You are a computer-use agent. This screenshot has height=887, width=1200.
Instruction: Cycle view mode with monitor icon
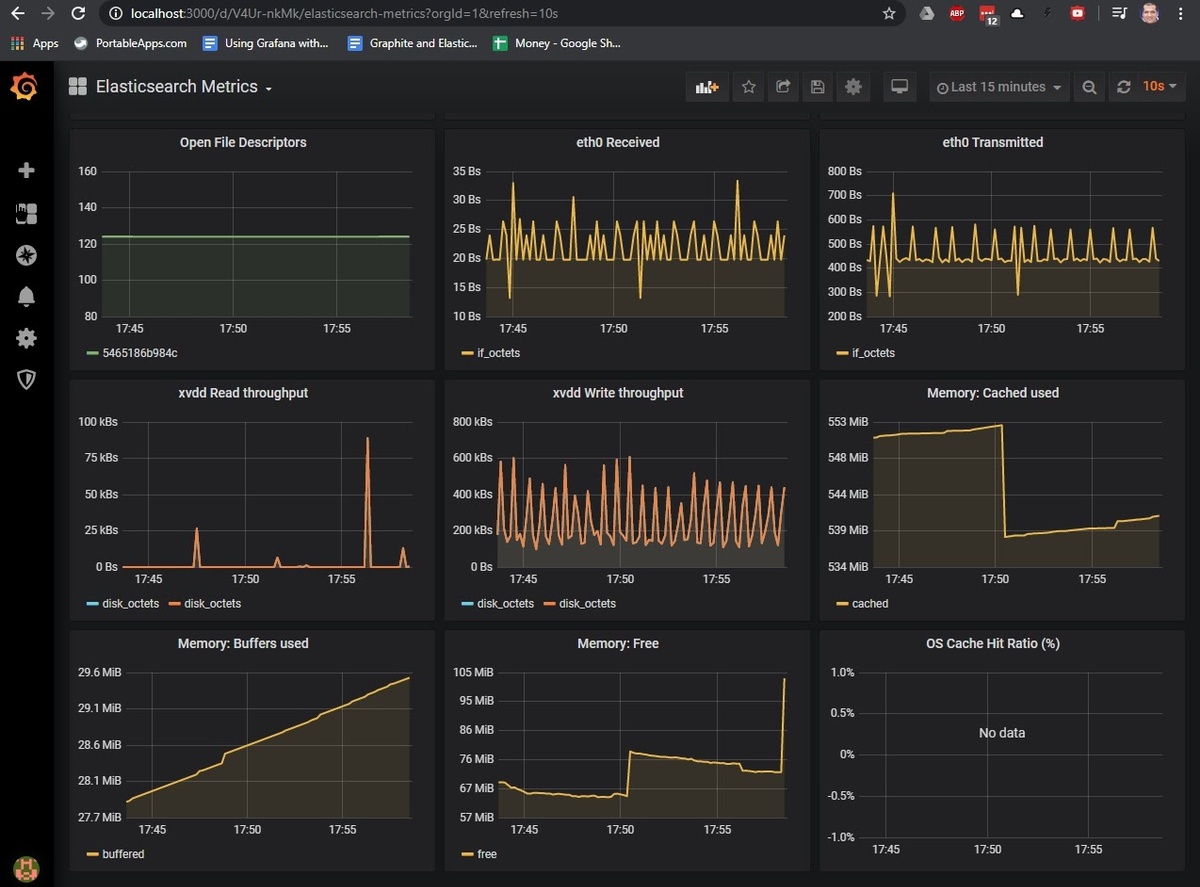[x=900, y=87]
